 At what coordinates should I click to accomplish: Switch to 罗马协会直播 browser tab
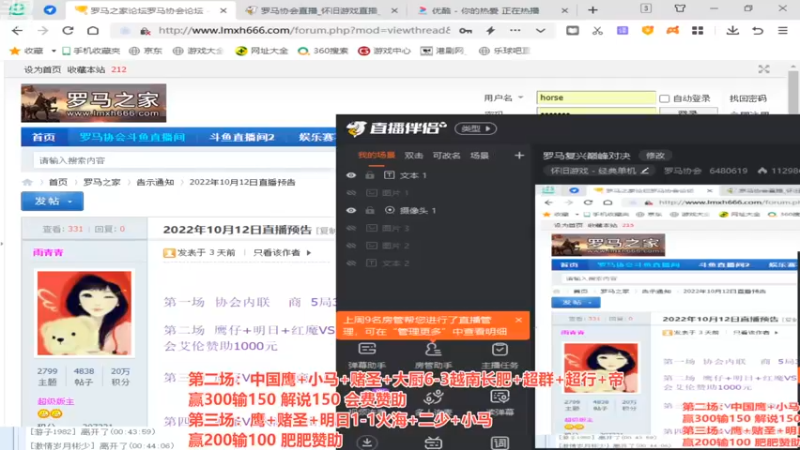(x=320, y=10)
